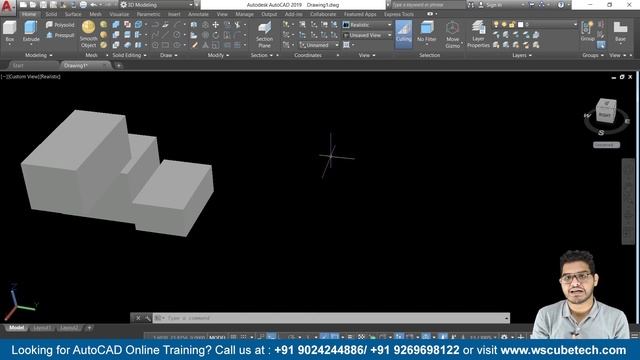
Task: Switch to the Home ribbon tab
Action: tap(29, 14)
